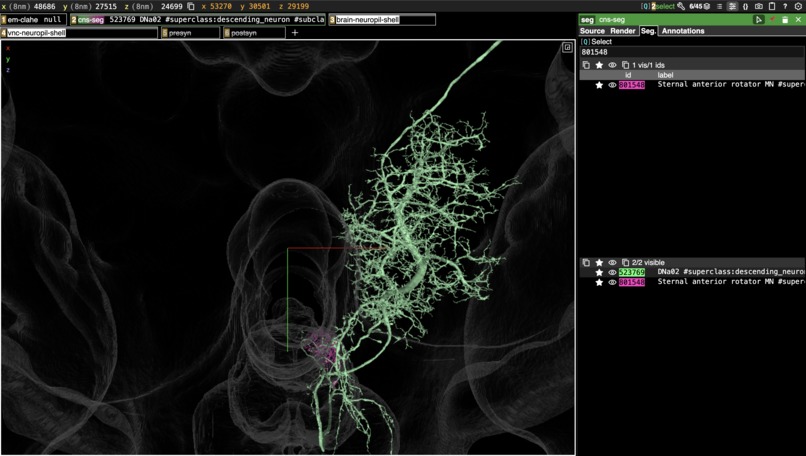Viewport: 806px width, 456px height.
Task: Sort the segment list by label column
Action: (665, 75)
